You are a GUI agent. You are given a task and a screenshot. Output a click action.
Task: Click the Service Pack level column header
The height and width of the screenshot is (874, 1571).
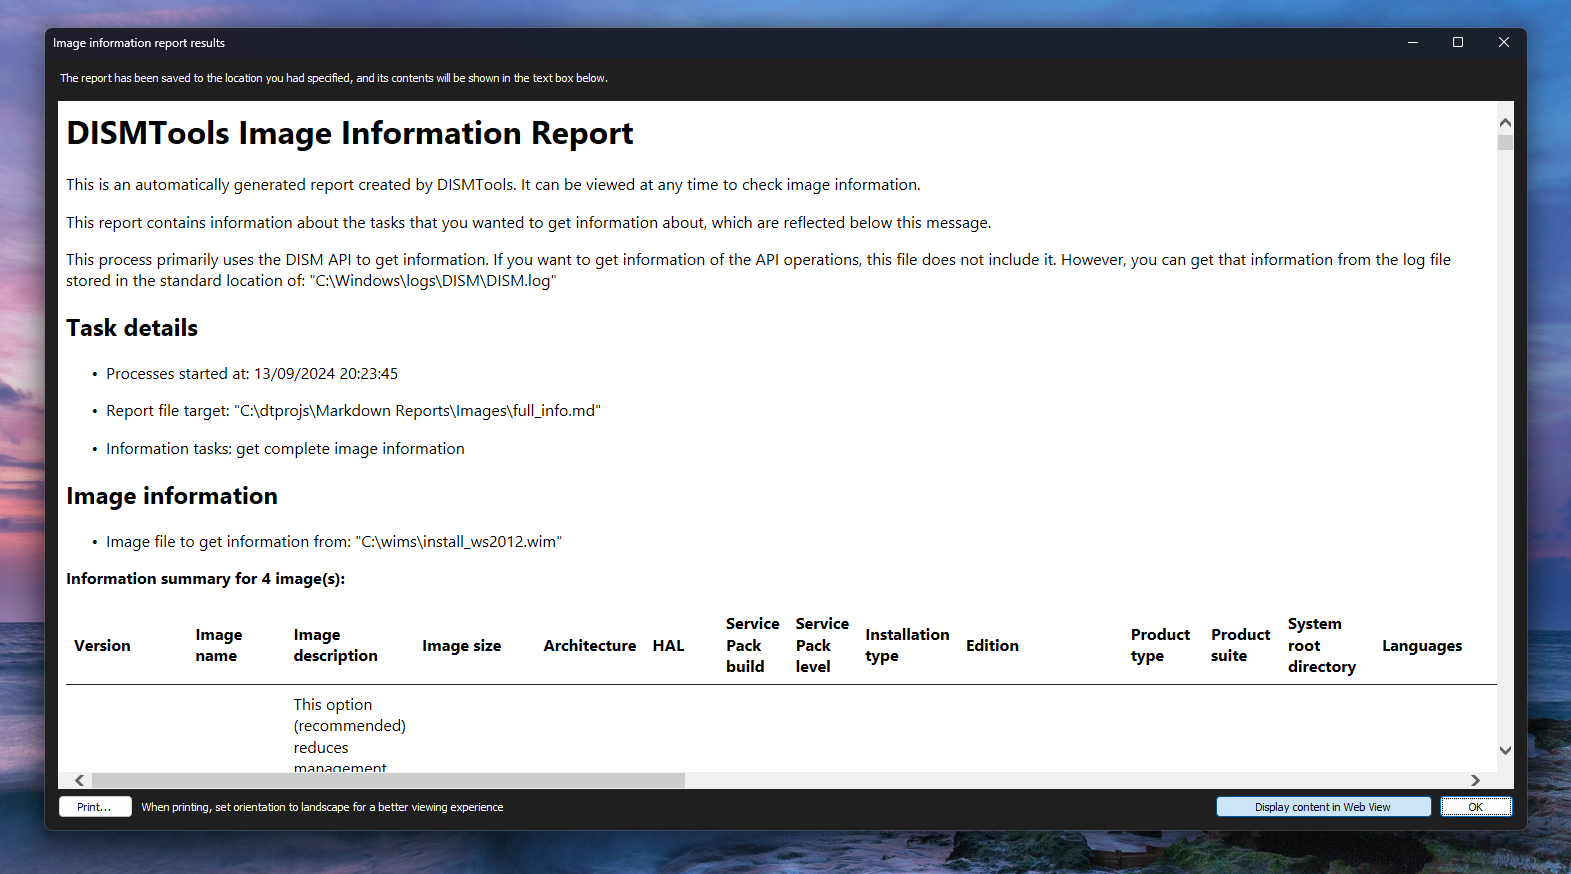(822, 645)
